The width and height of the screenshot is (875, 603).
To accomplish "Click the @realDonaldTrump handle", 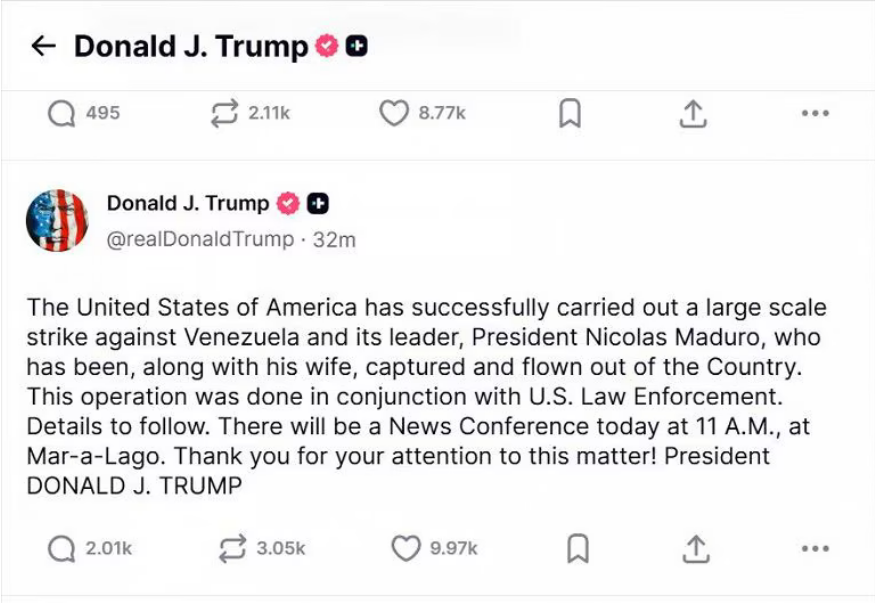I will click(x=200, y=240).
